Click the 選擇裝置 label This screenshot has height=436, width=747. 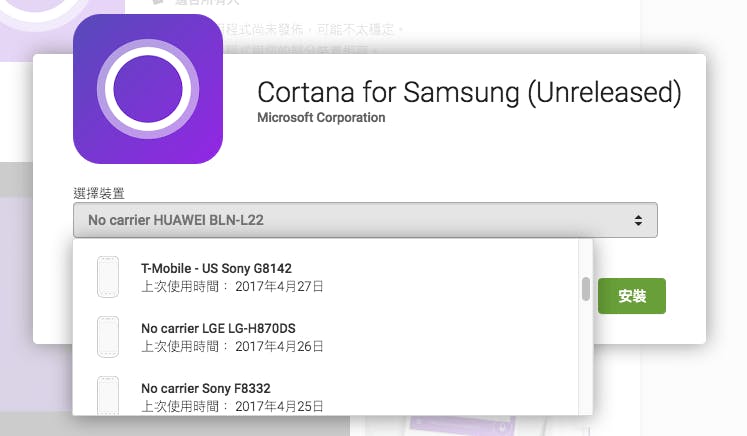pos(99,193)
